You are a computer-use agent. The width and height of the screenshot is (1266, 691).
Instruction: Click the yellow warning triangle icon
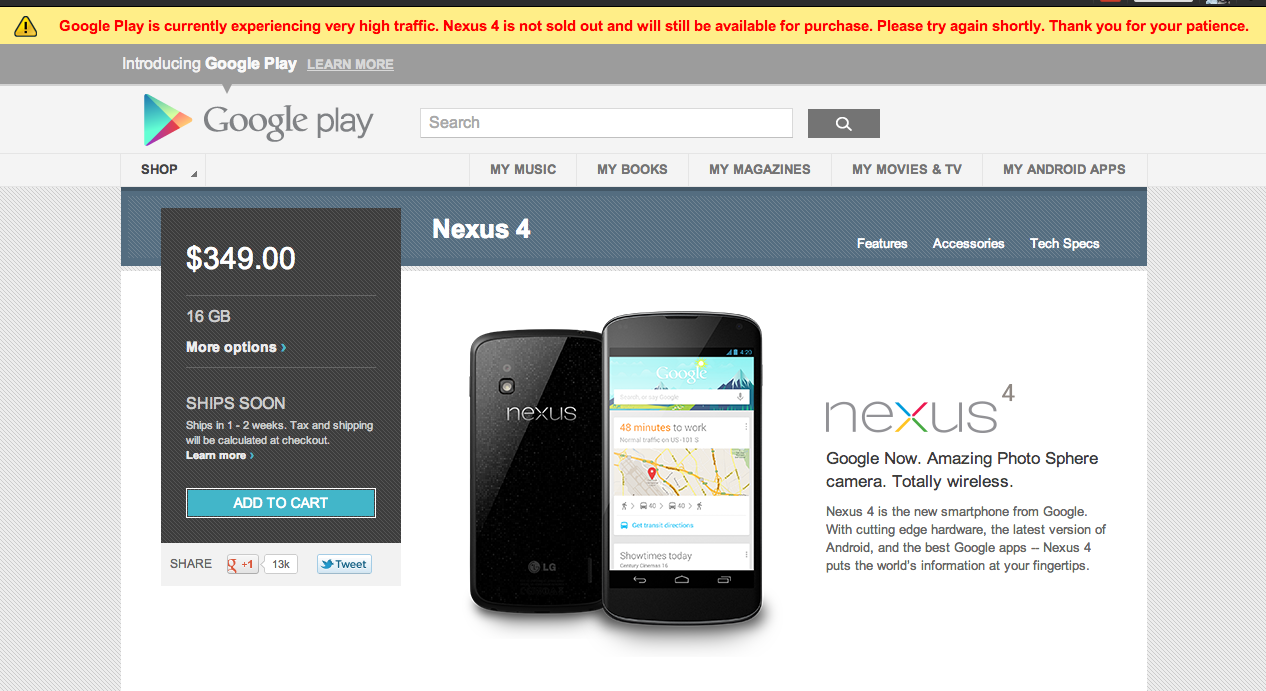pos(26,27)
